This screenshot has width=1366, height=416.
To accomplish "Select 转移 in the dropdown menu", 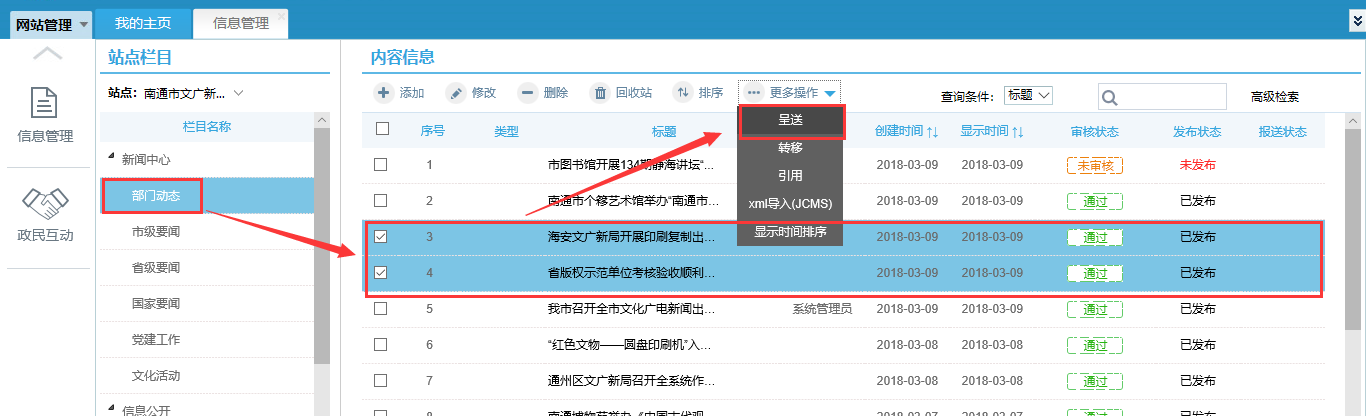I will click(x=791, y=147).
